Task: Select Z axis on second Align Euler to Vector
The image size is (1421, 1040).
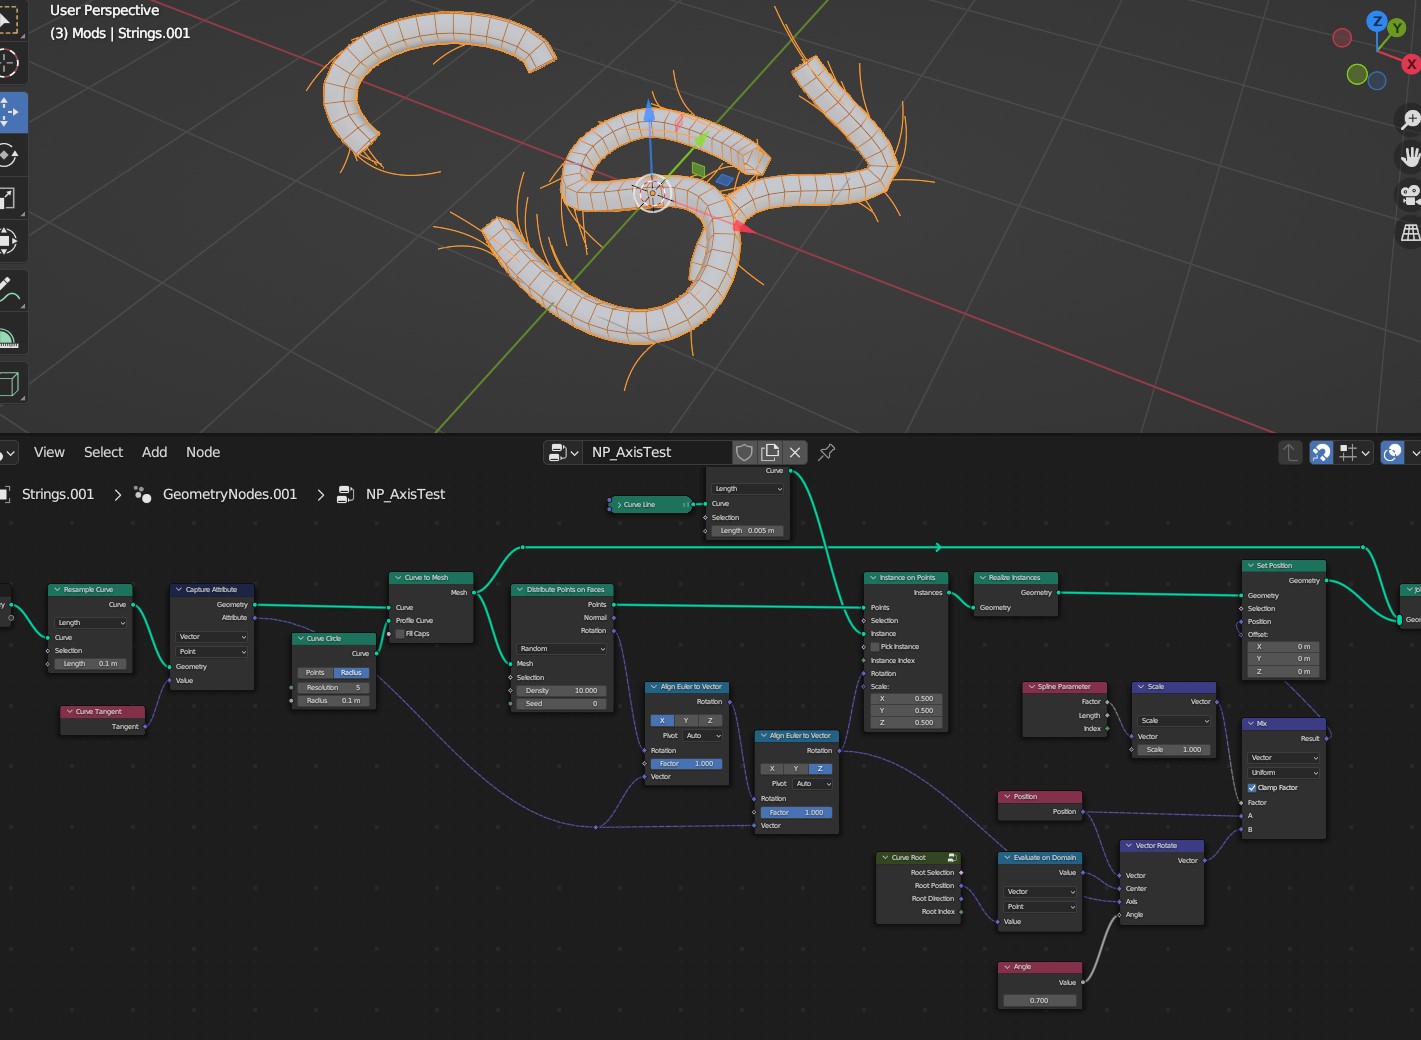Action: click(820, 769)
